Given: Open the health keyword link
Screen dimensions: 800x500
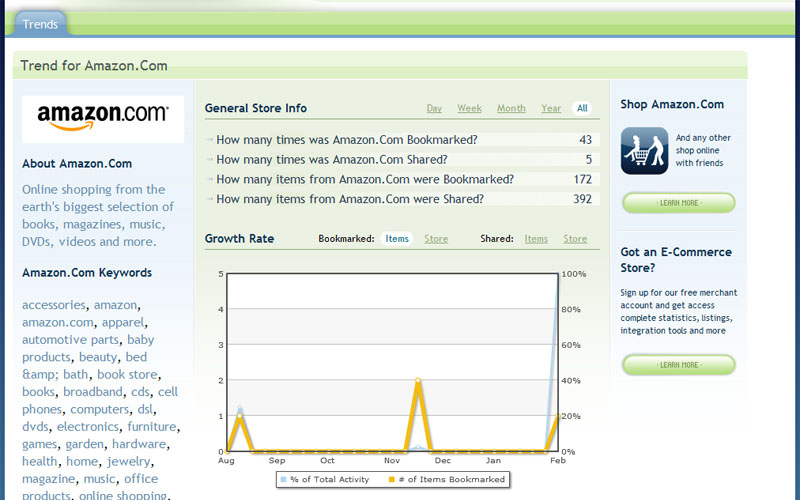Looking at the screenshot, I should coord(39,461).
